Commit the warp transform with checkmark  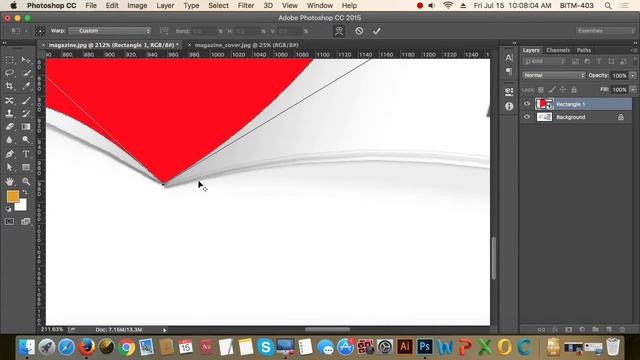point(376,31)
